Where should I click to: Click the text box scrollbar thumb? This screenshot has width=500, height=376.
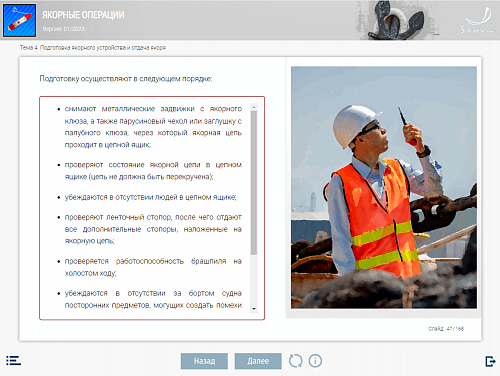[x=254, y=183]
